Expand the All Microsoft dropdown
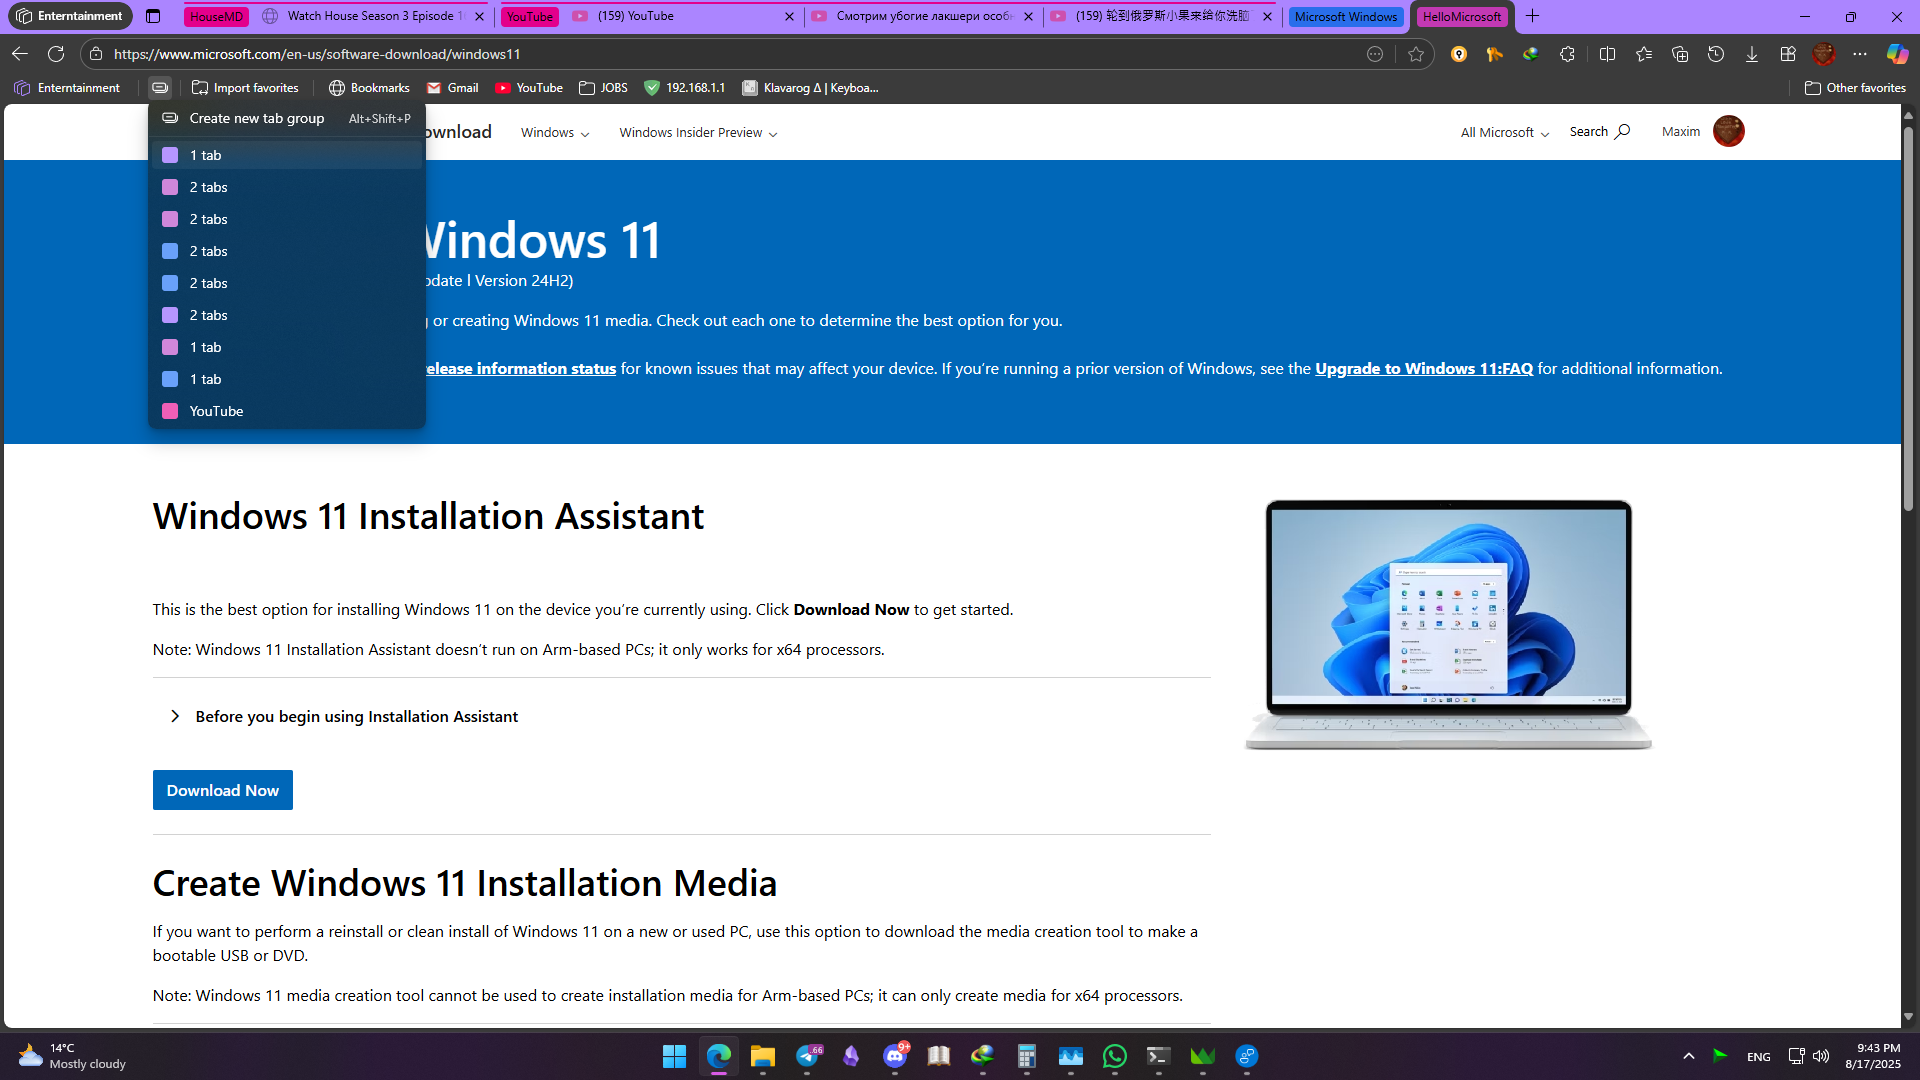This screenshot has height=1080, width=1920. [x=1503, y=132]
